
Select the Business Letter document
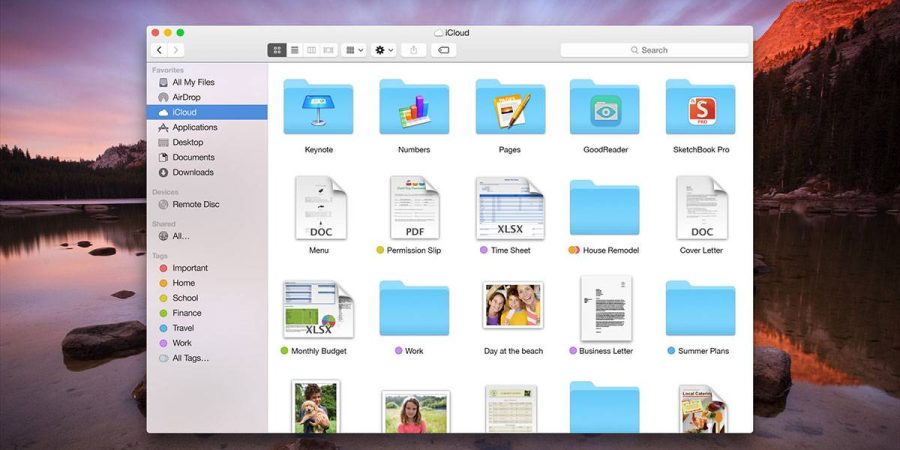(606, 308)
